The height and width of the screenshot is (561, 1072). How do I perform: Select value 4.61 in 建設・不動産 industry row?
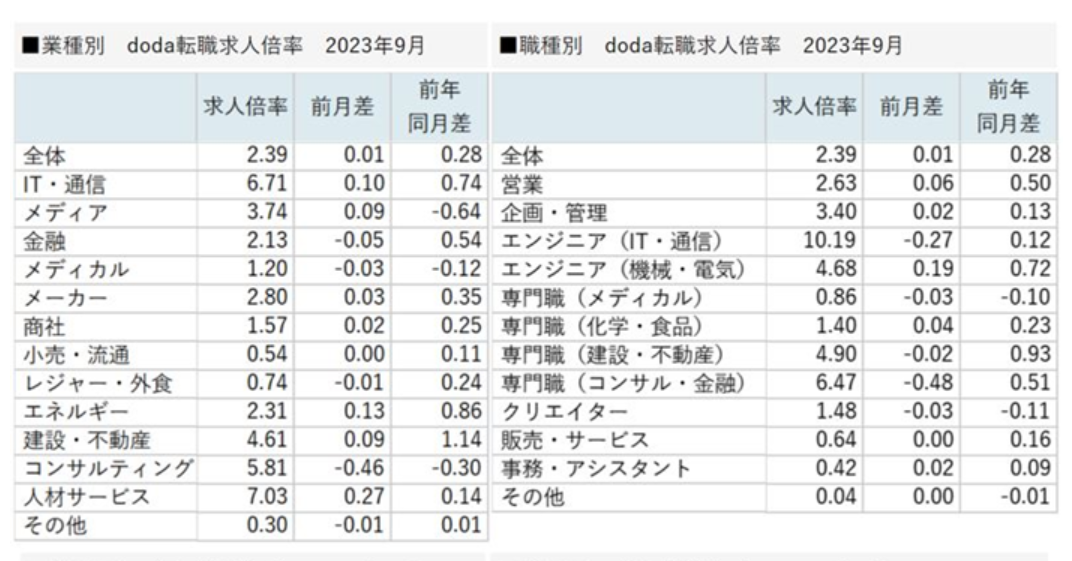point(267,440)
